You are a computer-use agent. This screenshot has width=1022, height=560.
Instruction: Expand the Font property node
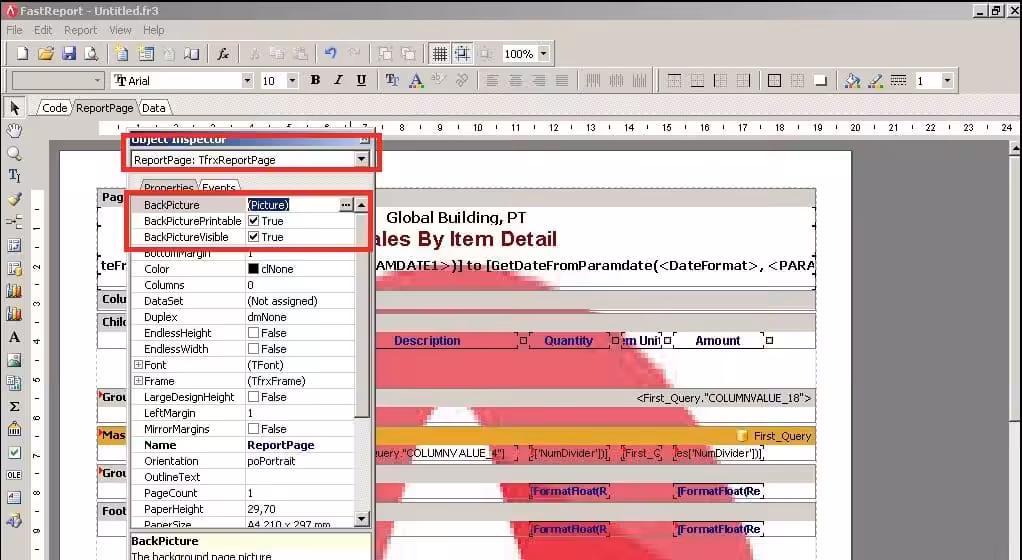click(138, 364)
